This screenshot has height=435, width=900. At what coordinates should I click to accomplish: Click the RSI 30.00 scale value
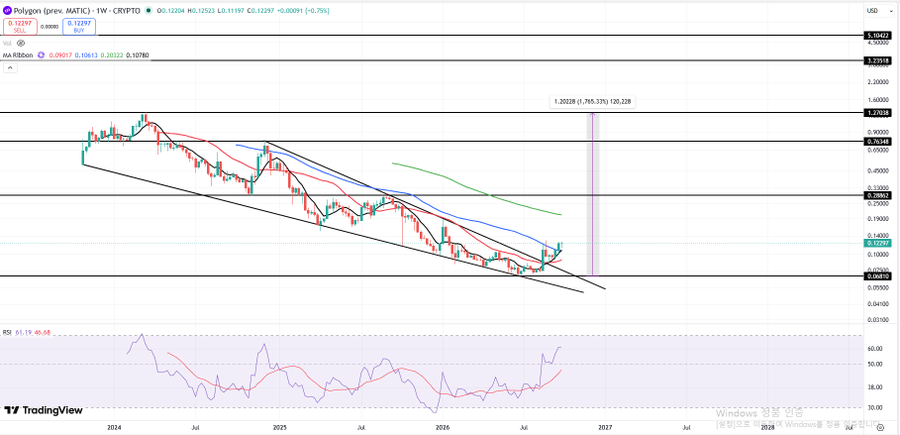coord(875,407)
